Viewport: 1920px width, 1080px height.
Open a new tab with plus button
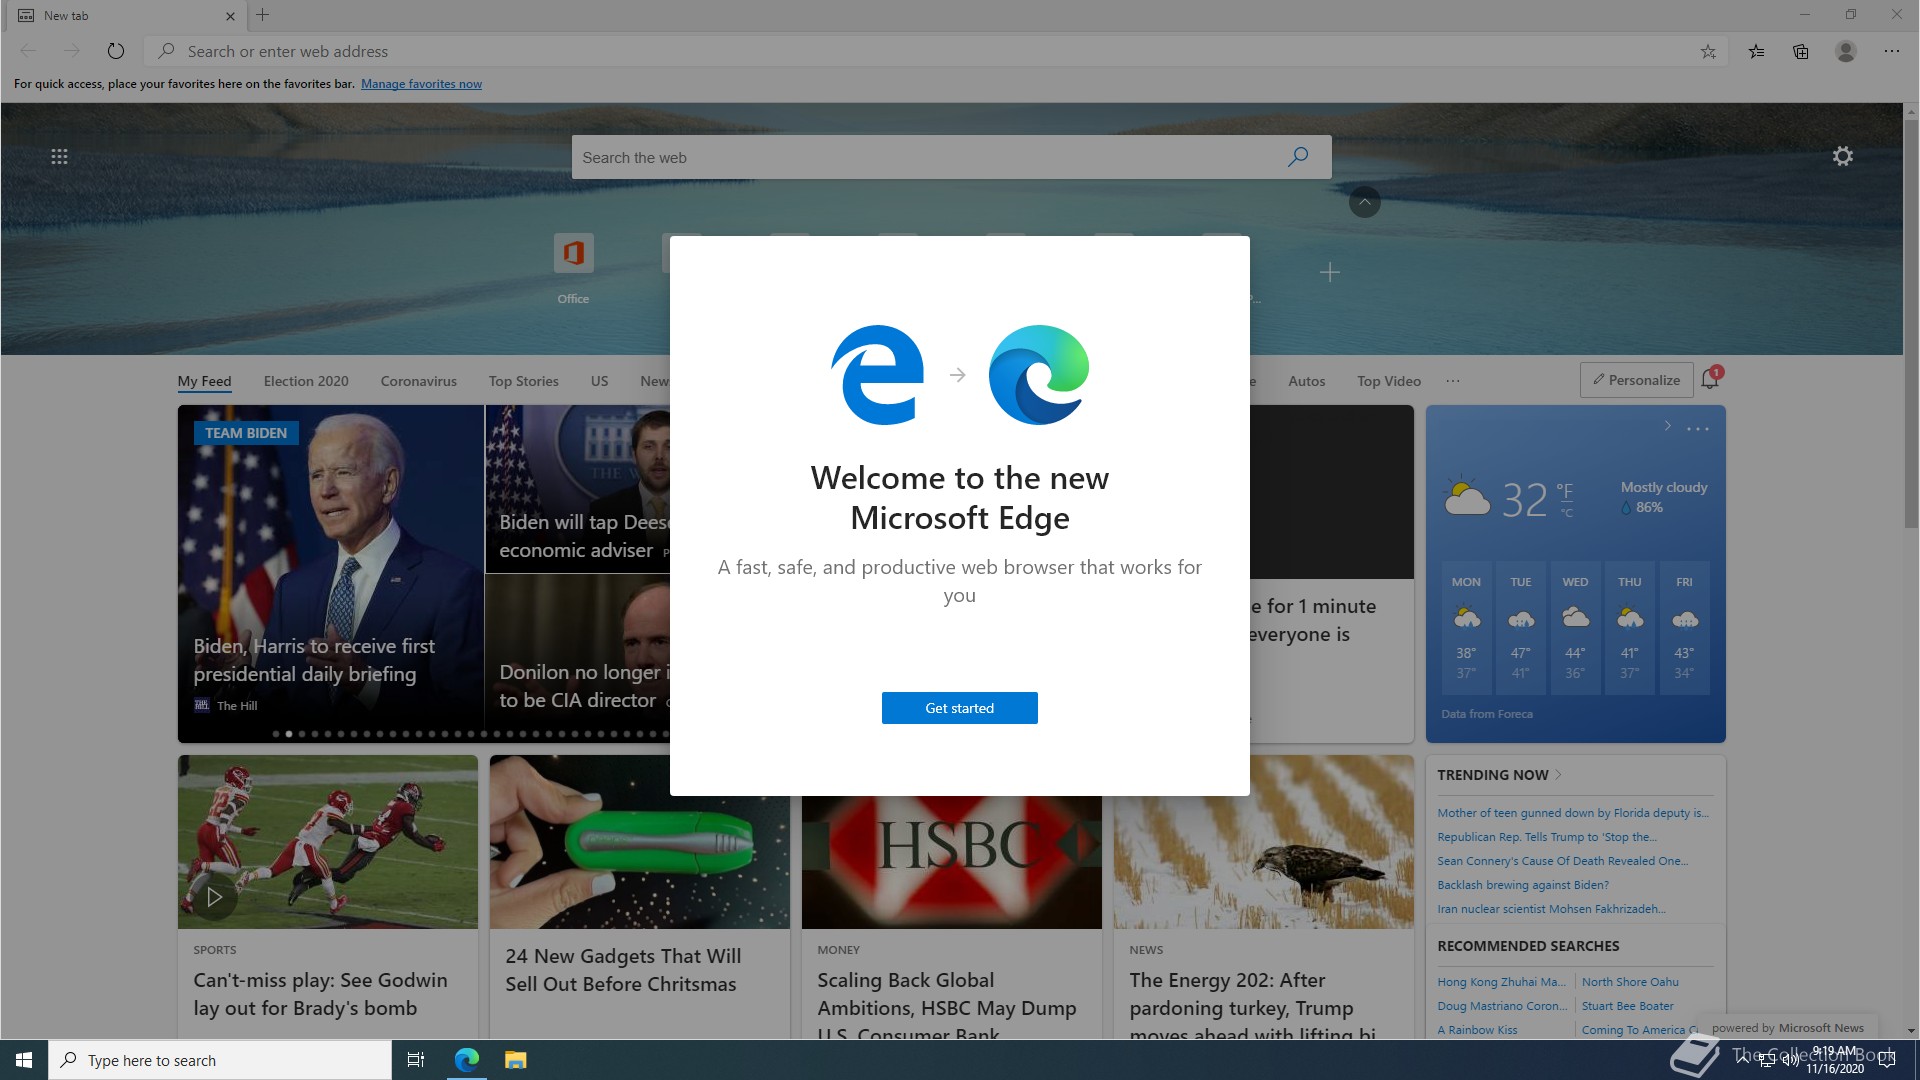[263, 15]
